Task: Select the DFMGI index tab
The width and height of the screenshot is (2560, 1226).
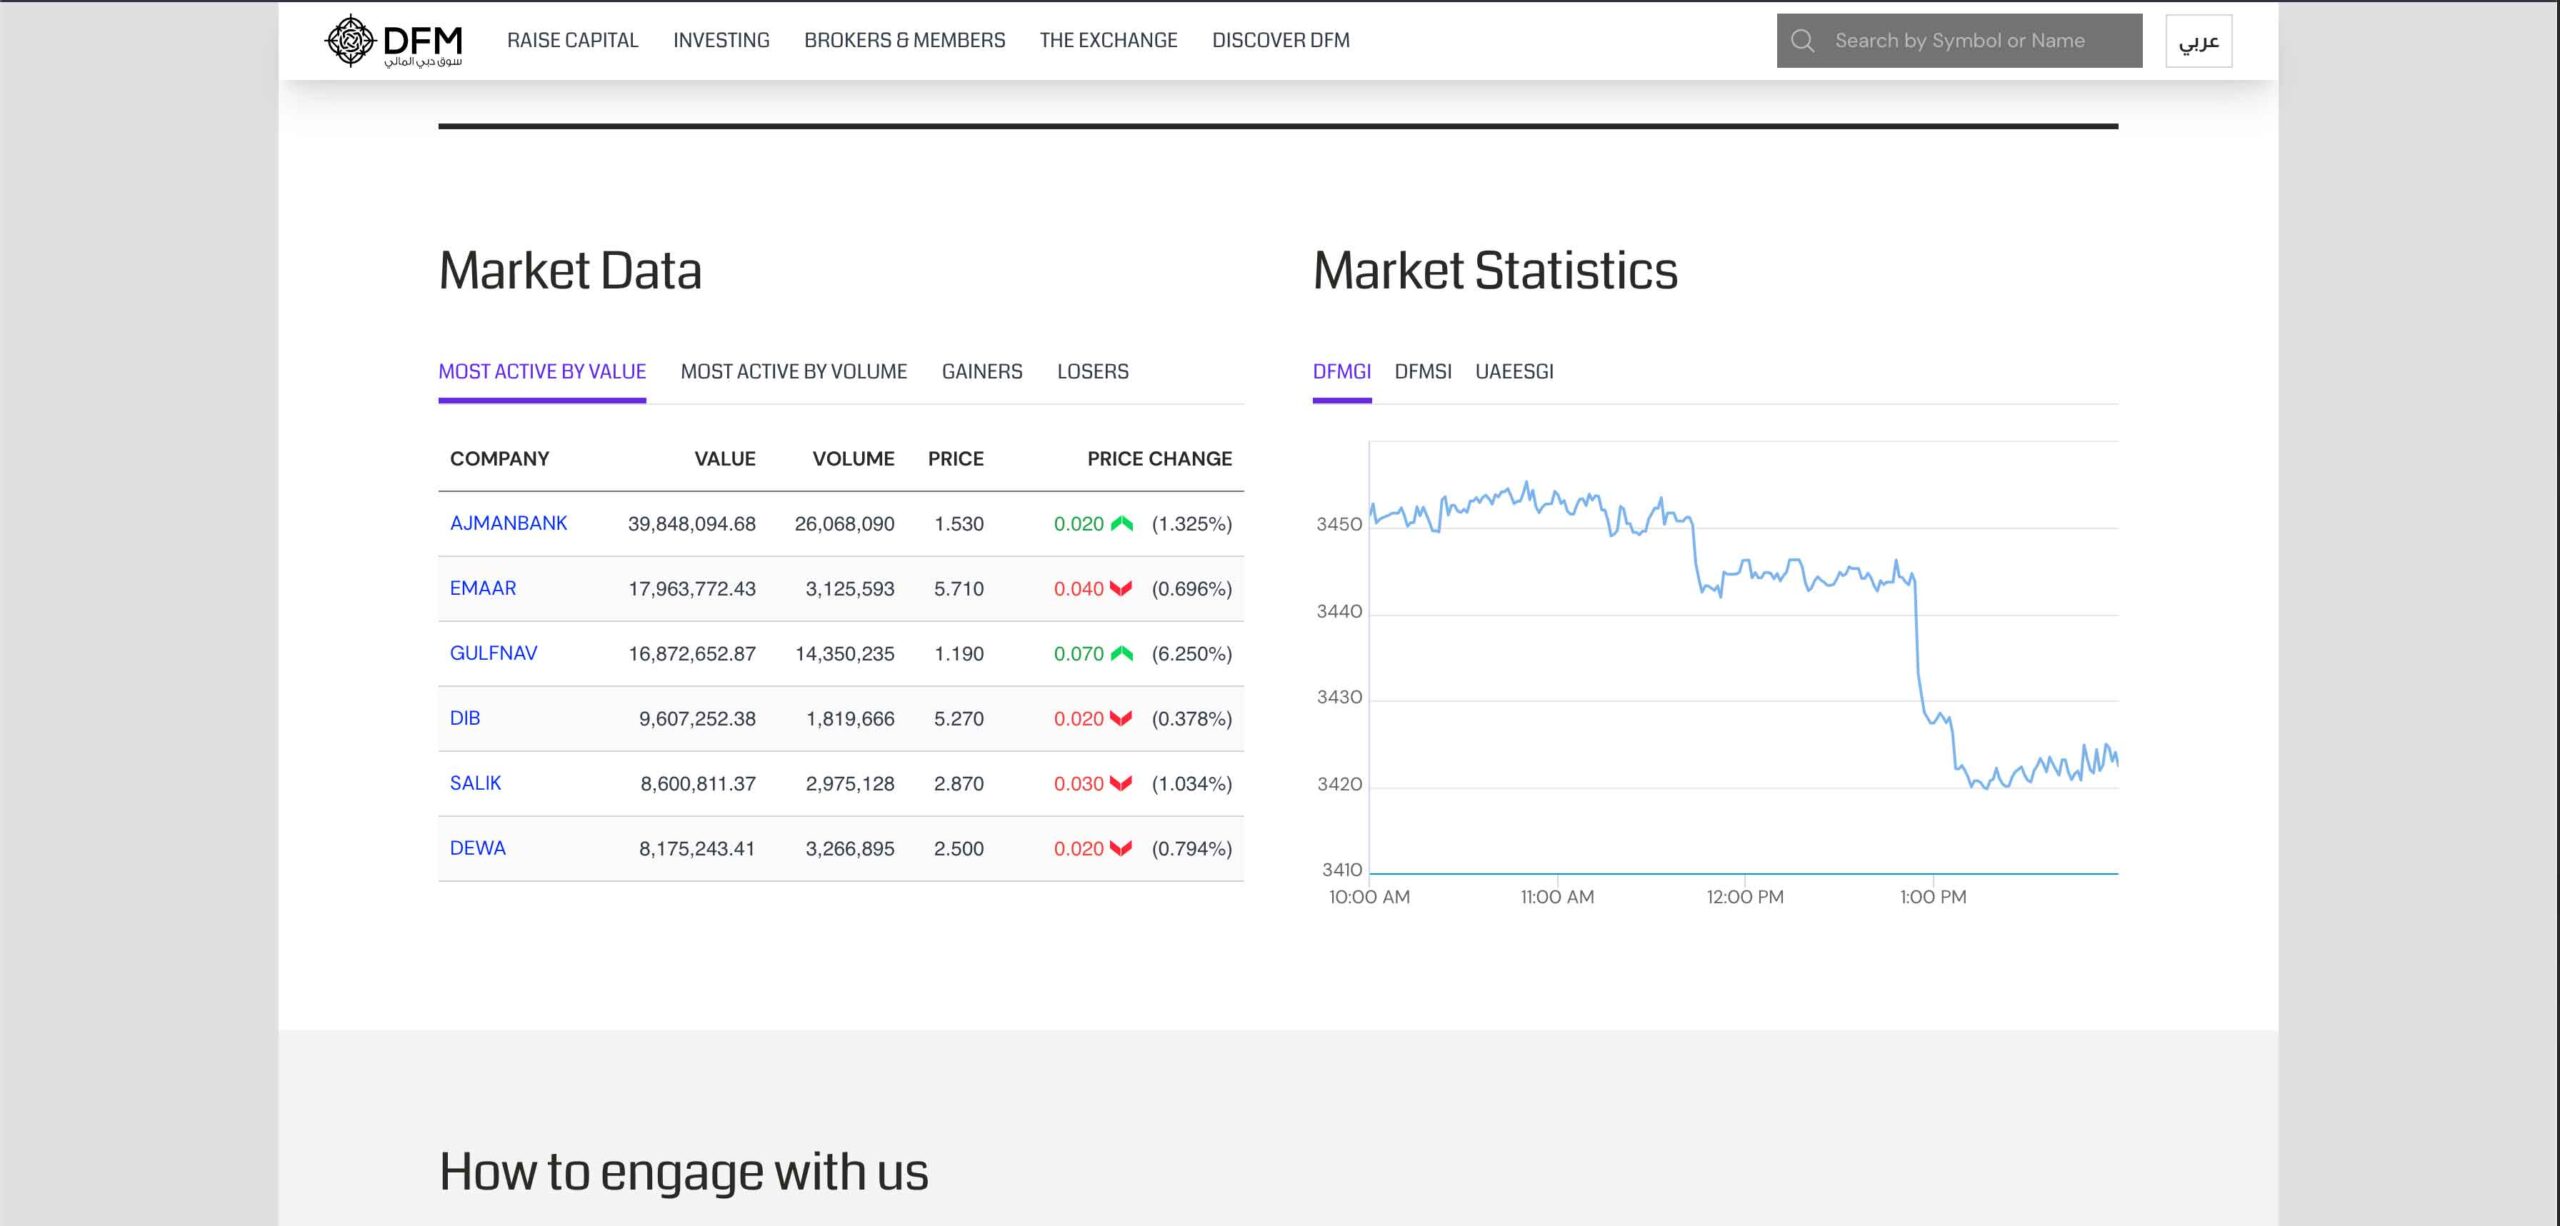Action: pyautogui.click(x=1341, y=372)
